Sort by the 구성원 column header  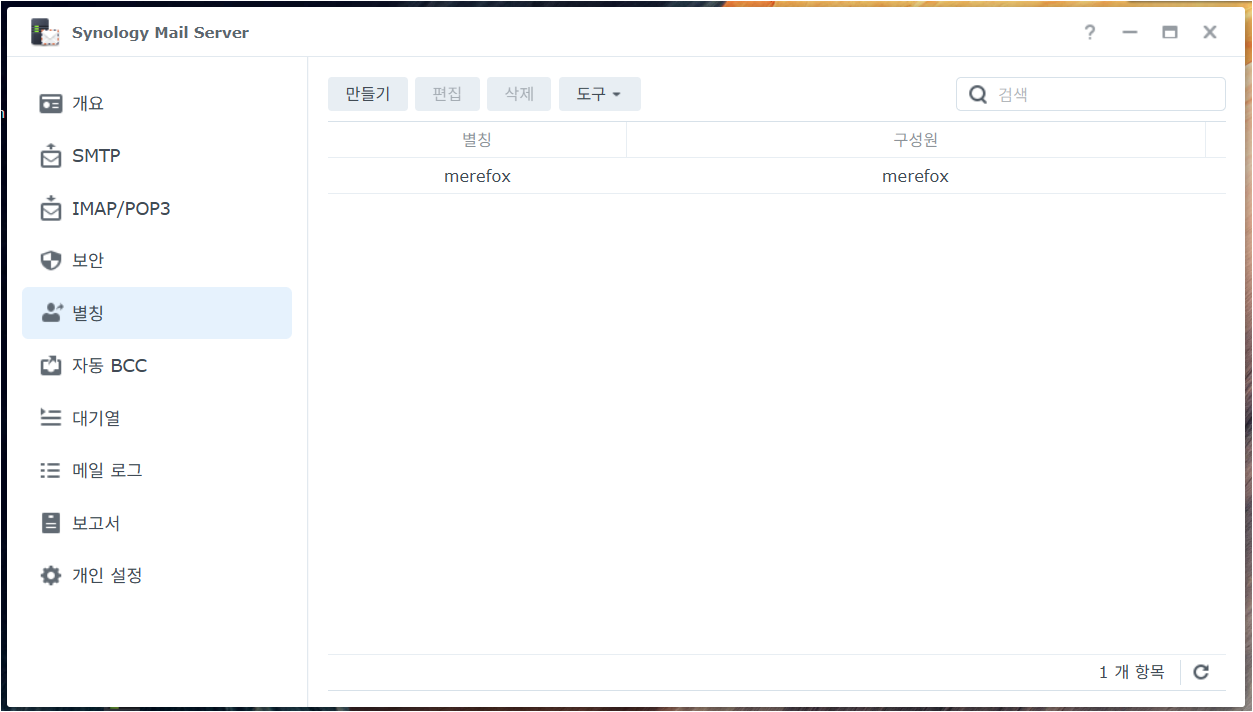point(915,139)
